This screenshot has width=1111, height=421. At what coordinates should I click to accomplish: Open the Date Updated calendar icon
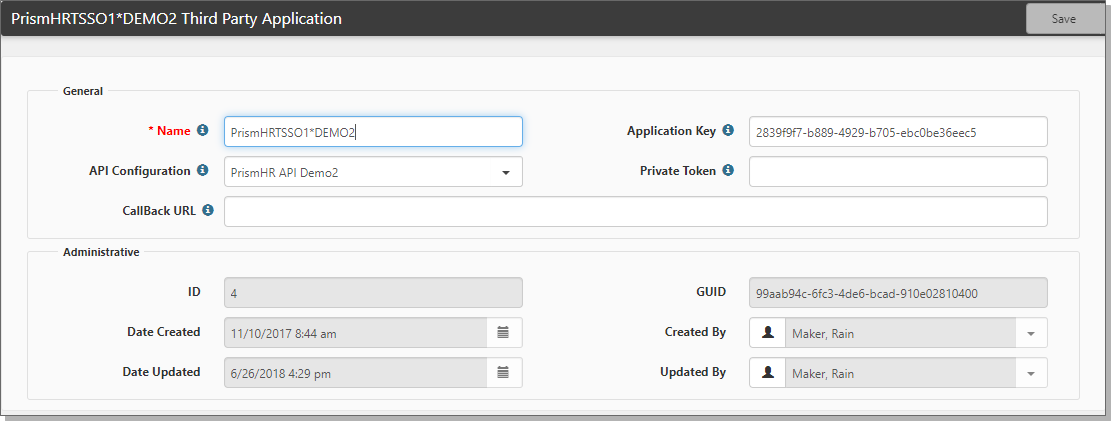tap(503, 372)
